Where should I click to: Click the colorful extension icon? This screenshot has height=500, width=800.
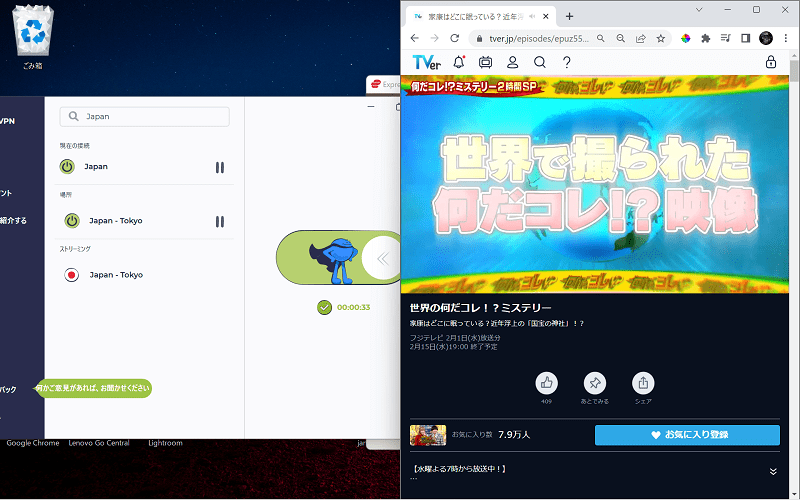pos(686,38)
